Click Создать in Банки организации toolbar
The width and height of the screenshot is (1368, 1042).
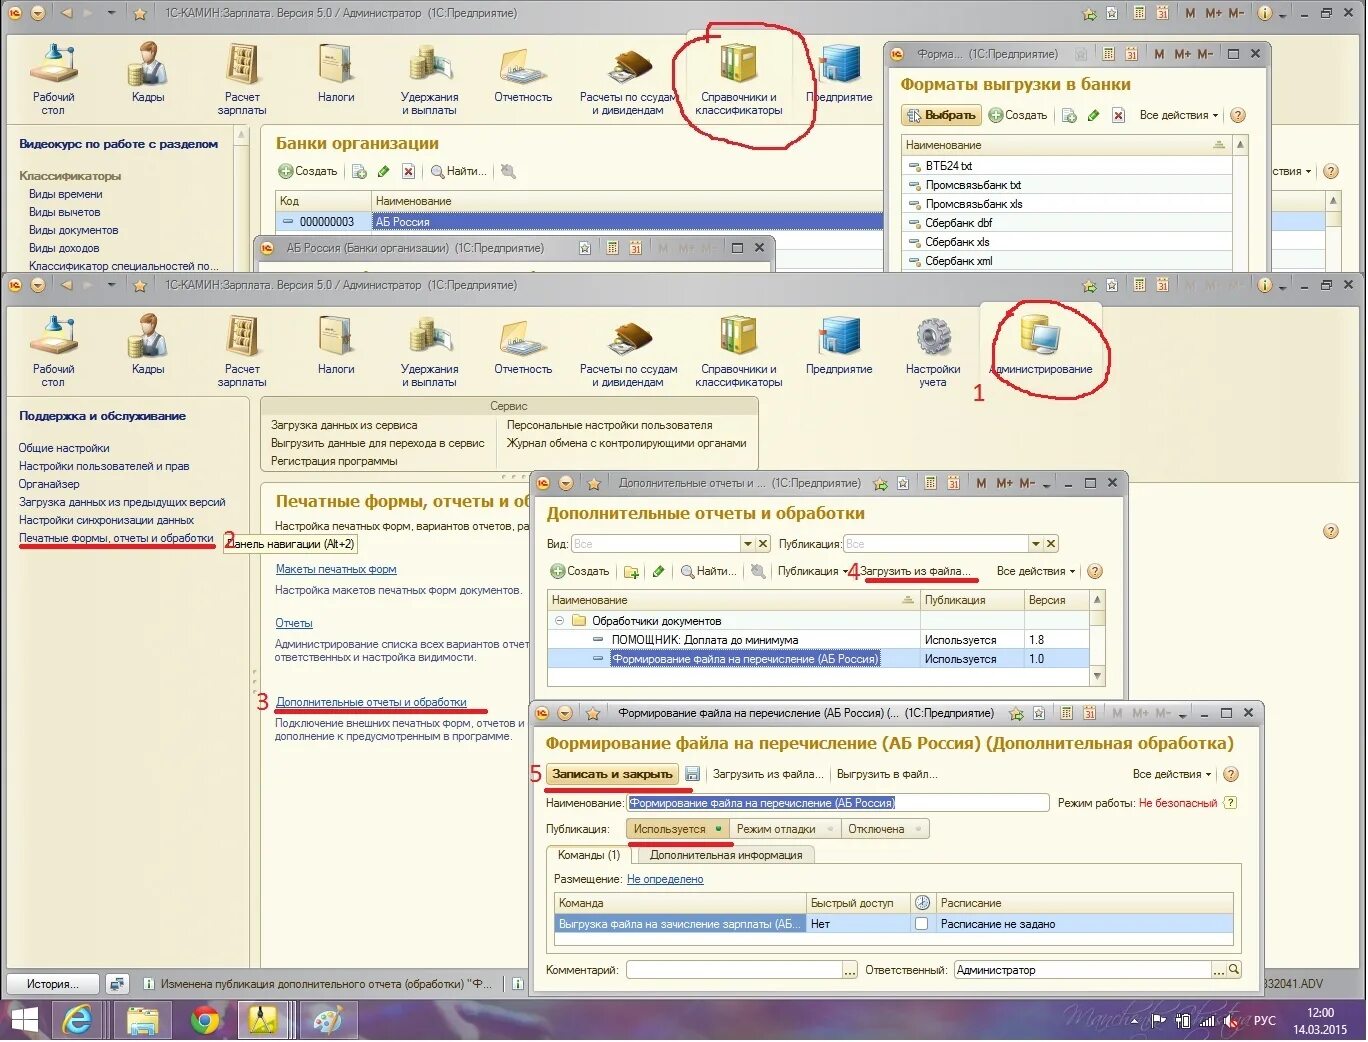point(308,171)
